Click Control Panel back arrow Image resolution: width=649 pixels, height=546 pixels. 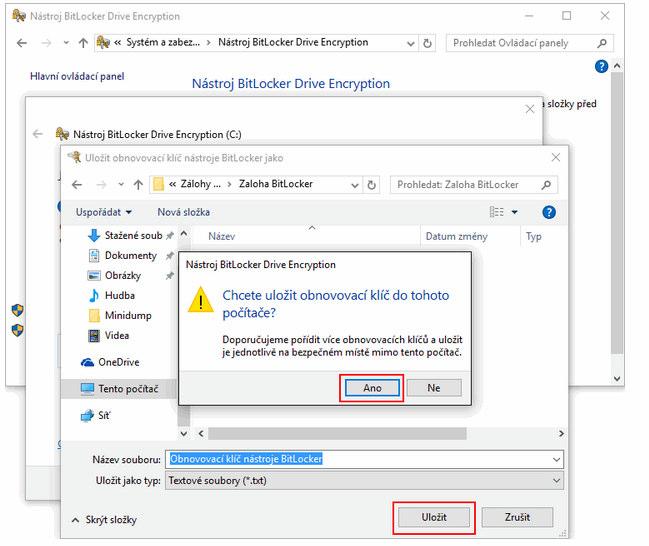tap(22, 43)
